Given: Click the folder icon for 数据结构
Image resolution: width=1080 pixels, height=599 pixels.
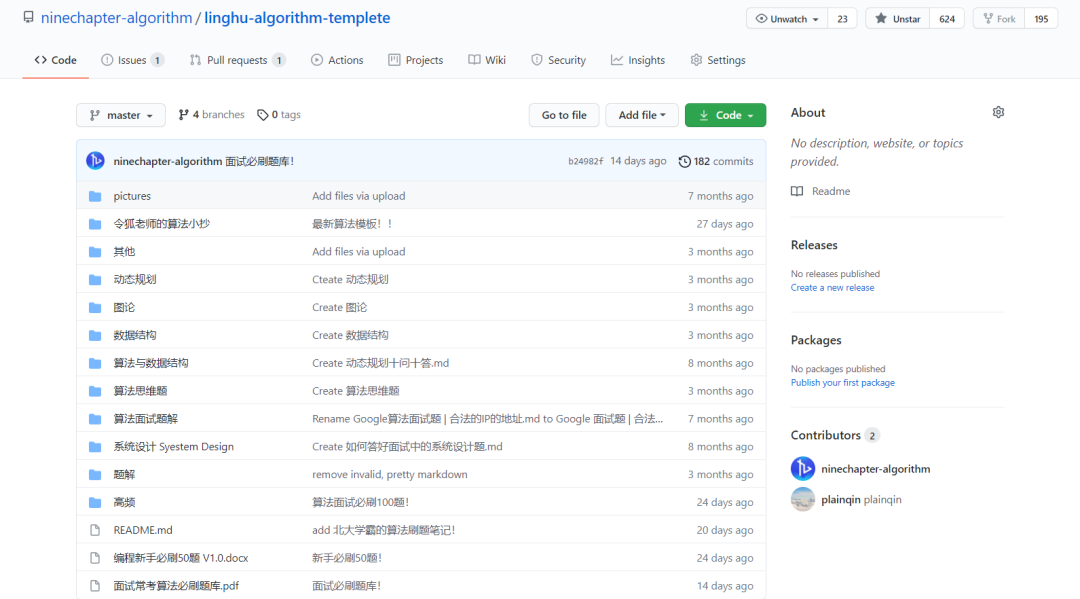Looking at the screenshot, I should tap(95, 335).
